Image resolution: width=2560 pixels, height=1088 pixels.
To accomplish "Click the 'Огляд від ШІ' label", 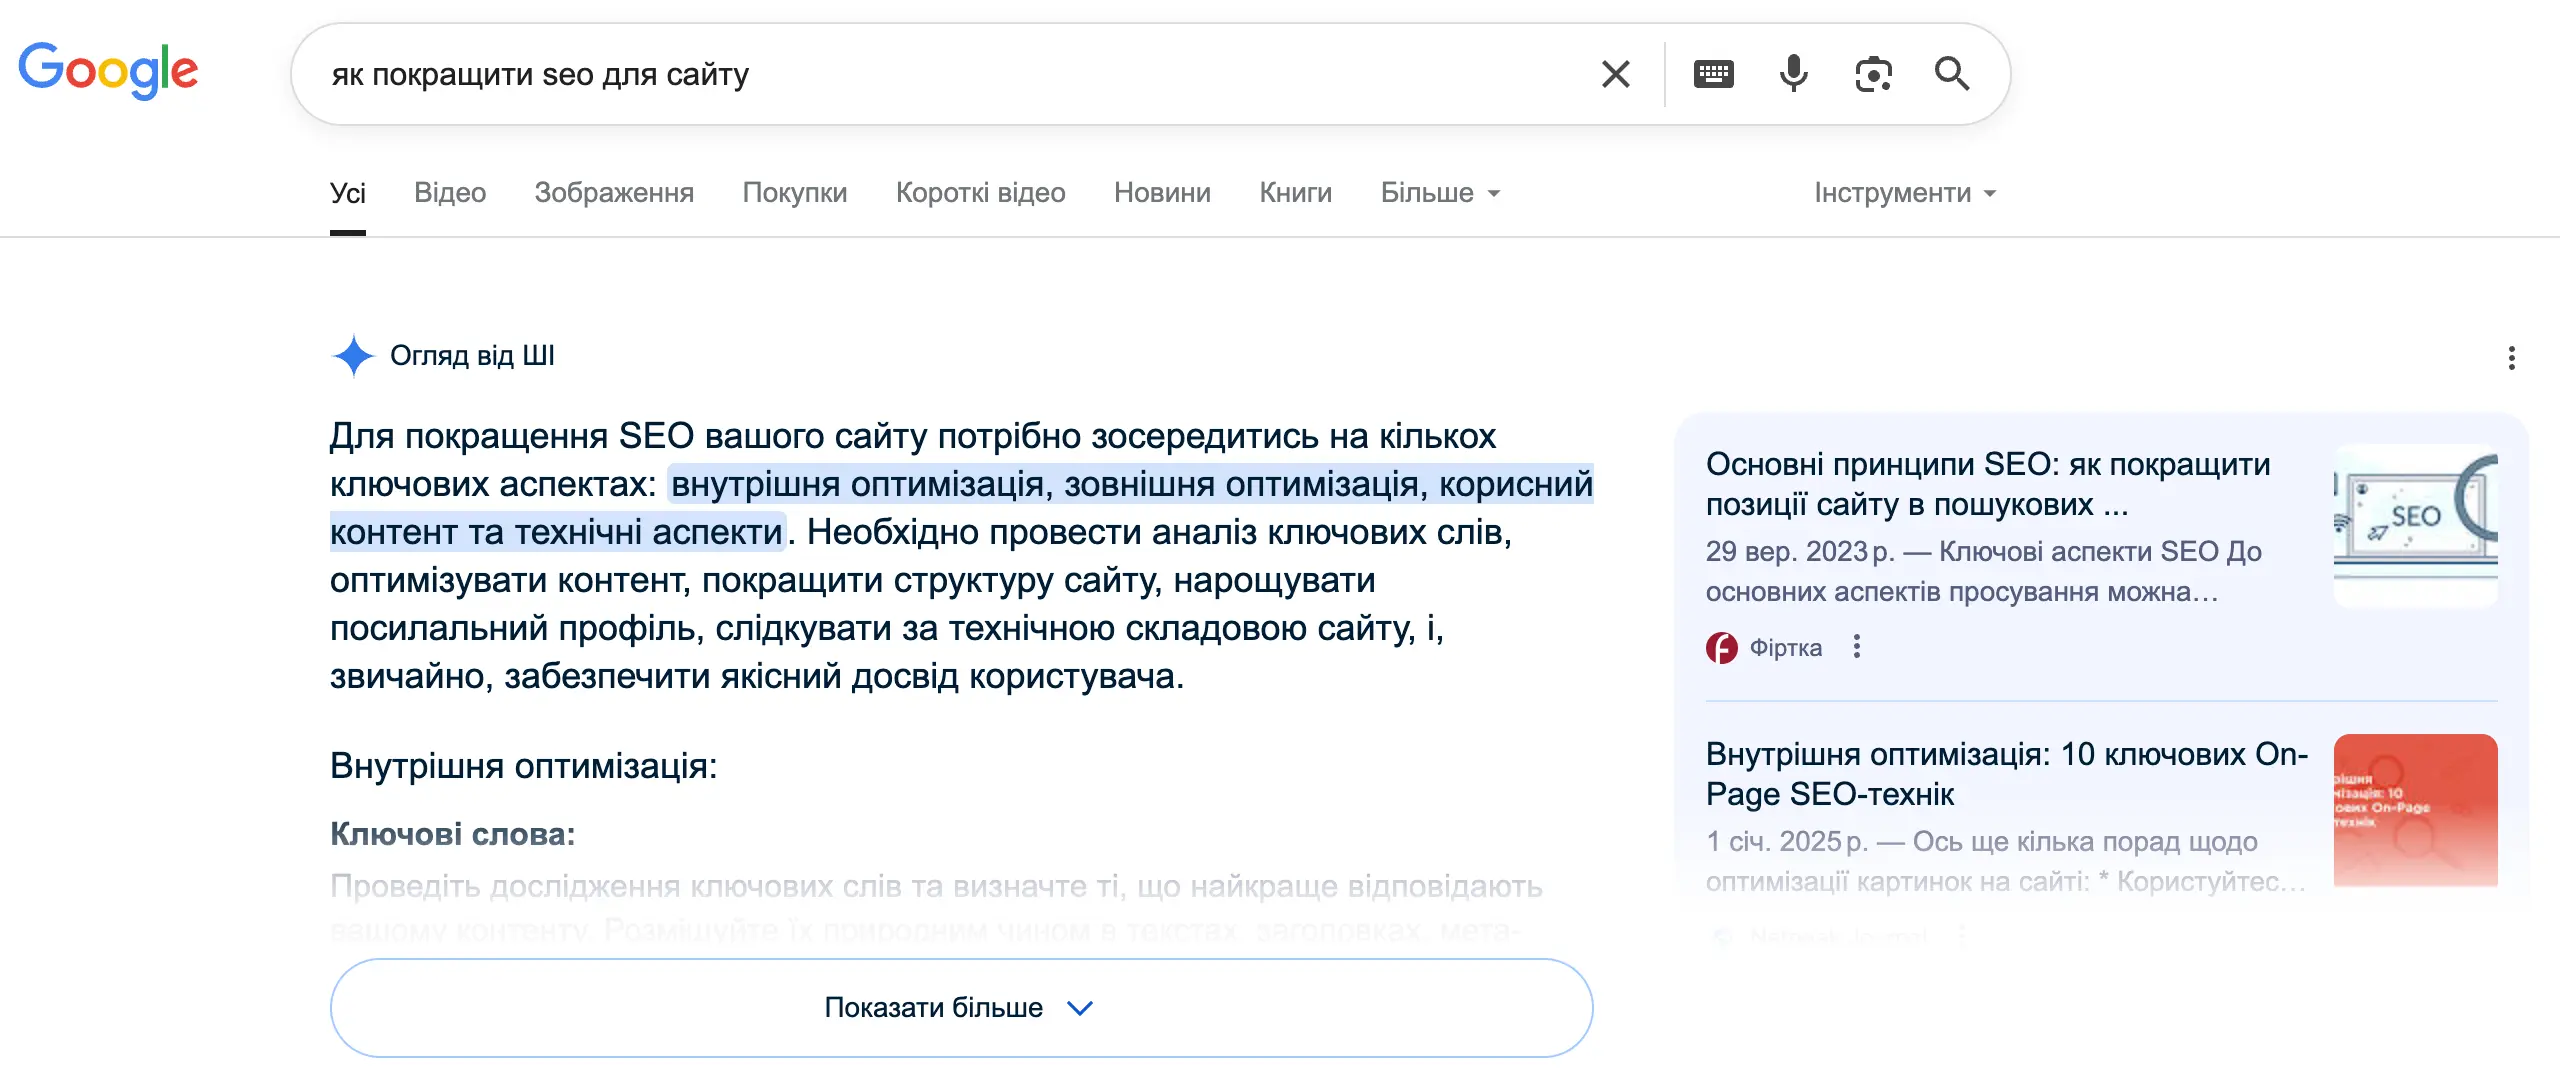I will [472, 356].
